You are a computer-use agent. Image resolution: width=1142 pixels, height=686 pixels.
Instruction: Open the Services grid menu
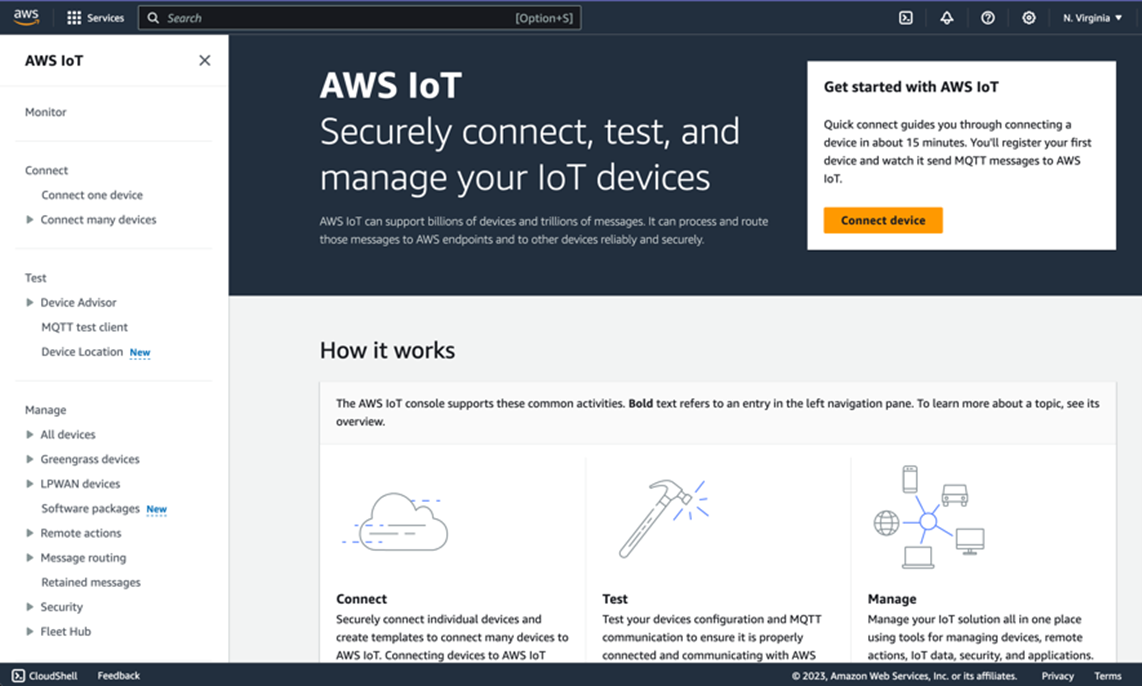(74, 18)
